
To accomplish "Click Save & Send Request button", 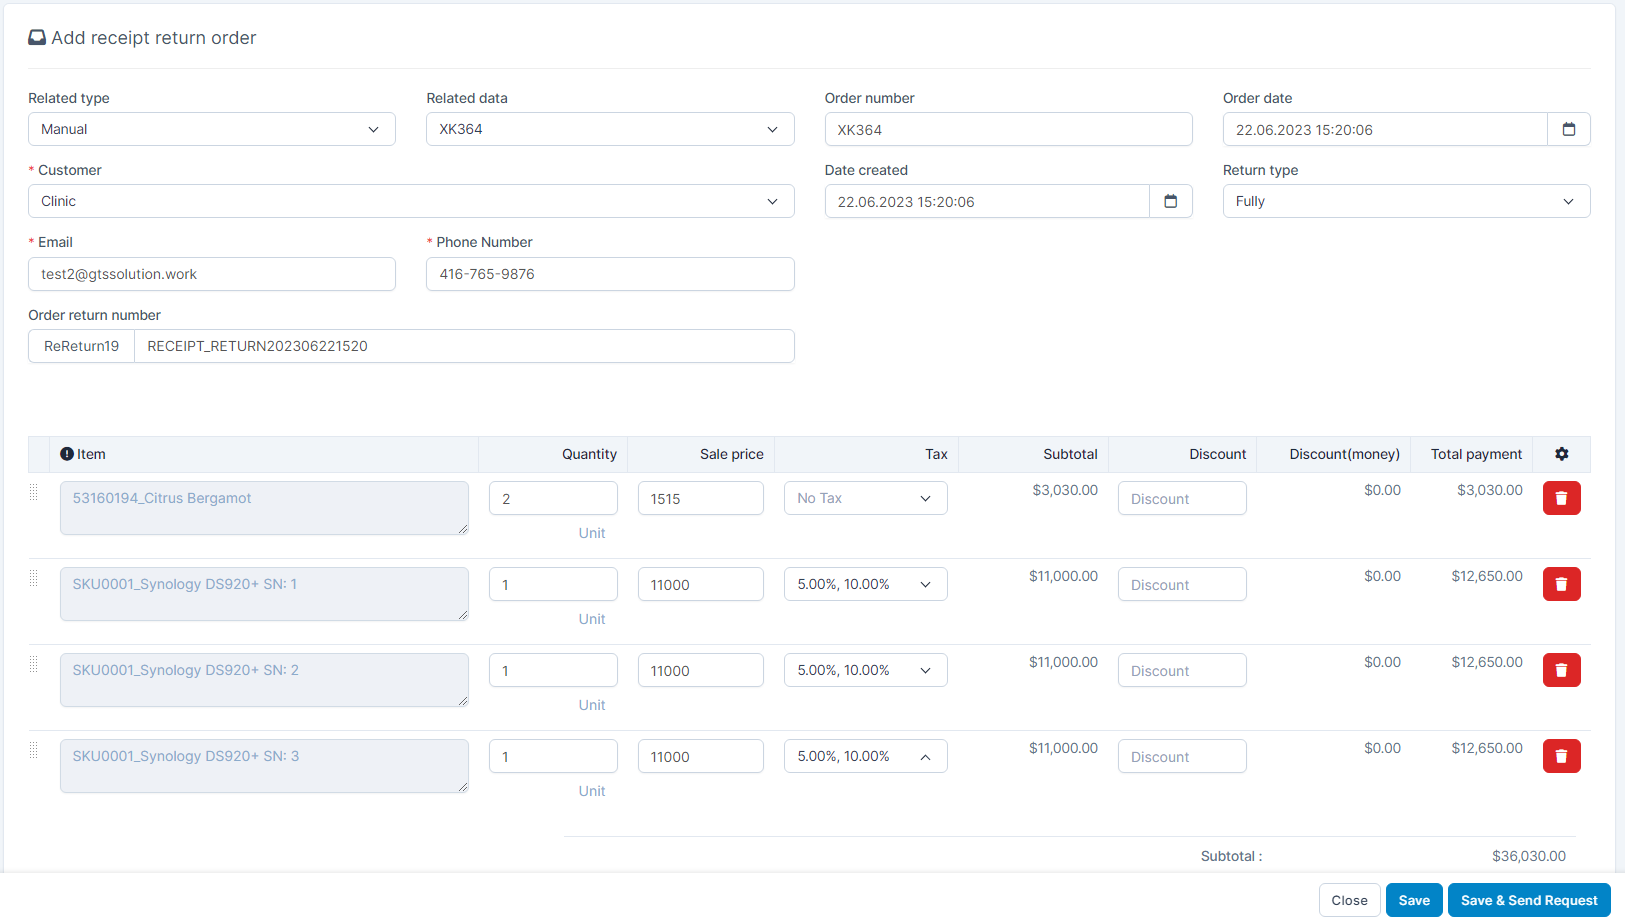I will coord(1529,900).
